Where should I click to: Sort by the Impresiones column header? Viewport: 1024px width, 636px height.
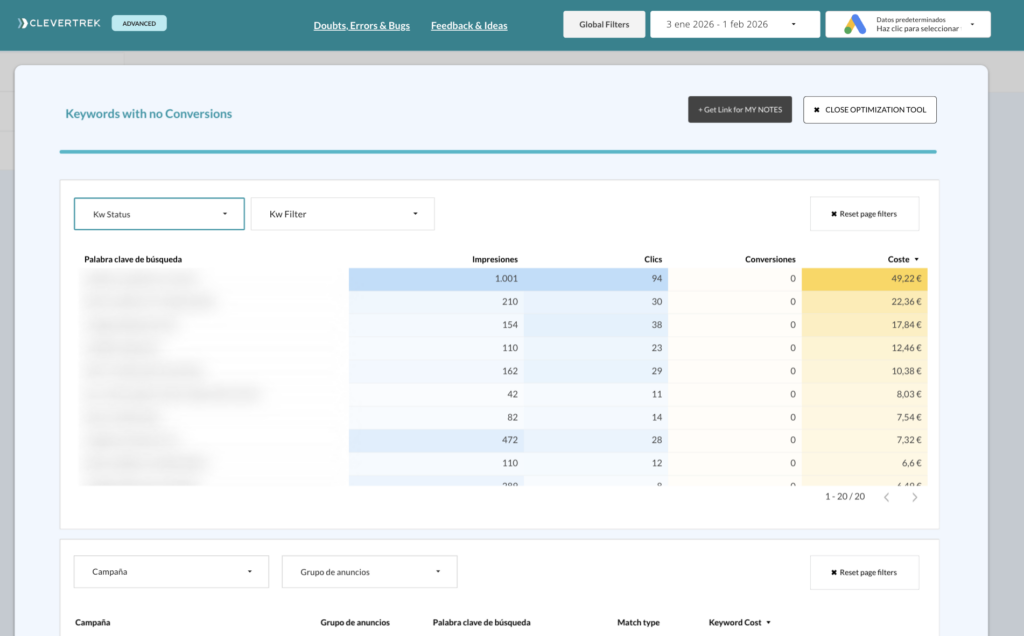click(x=494, y=260)
